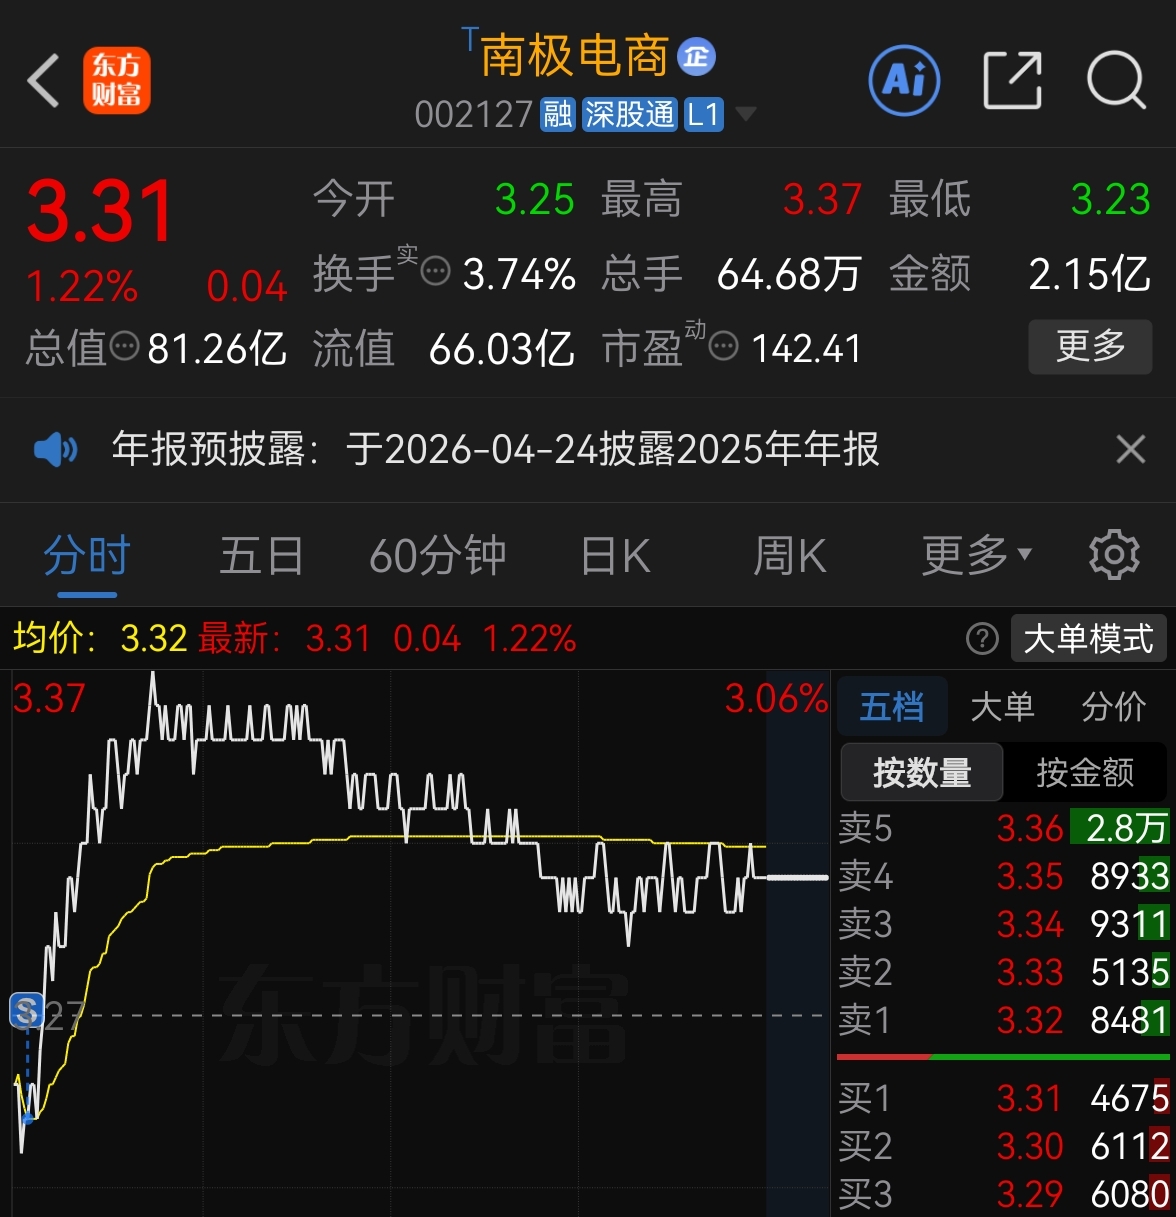Open chart settings gear icon
1176x1217 pixels.
pos(1114,555)
